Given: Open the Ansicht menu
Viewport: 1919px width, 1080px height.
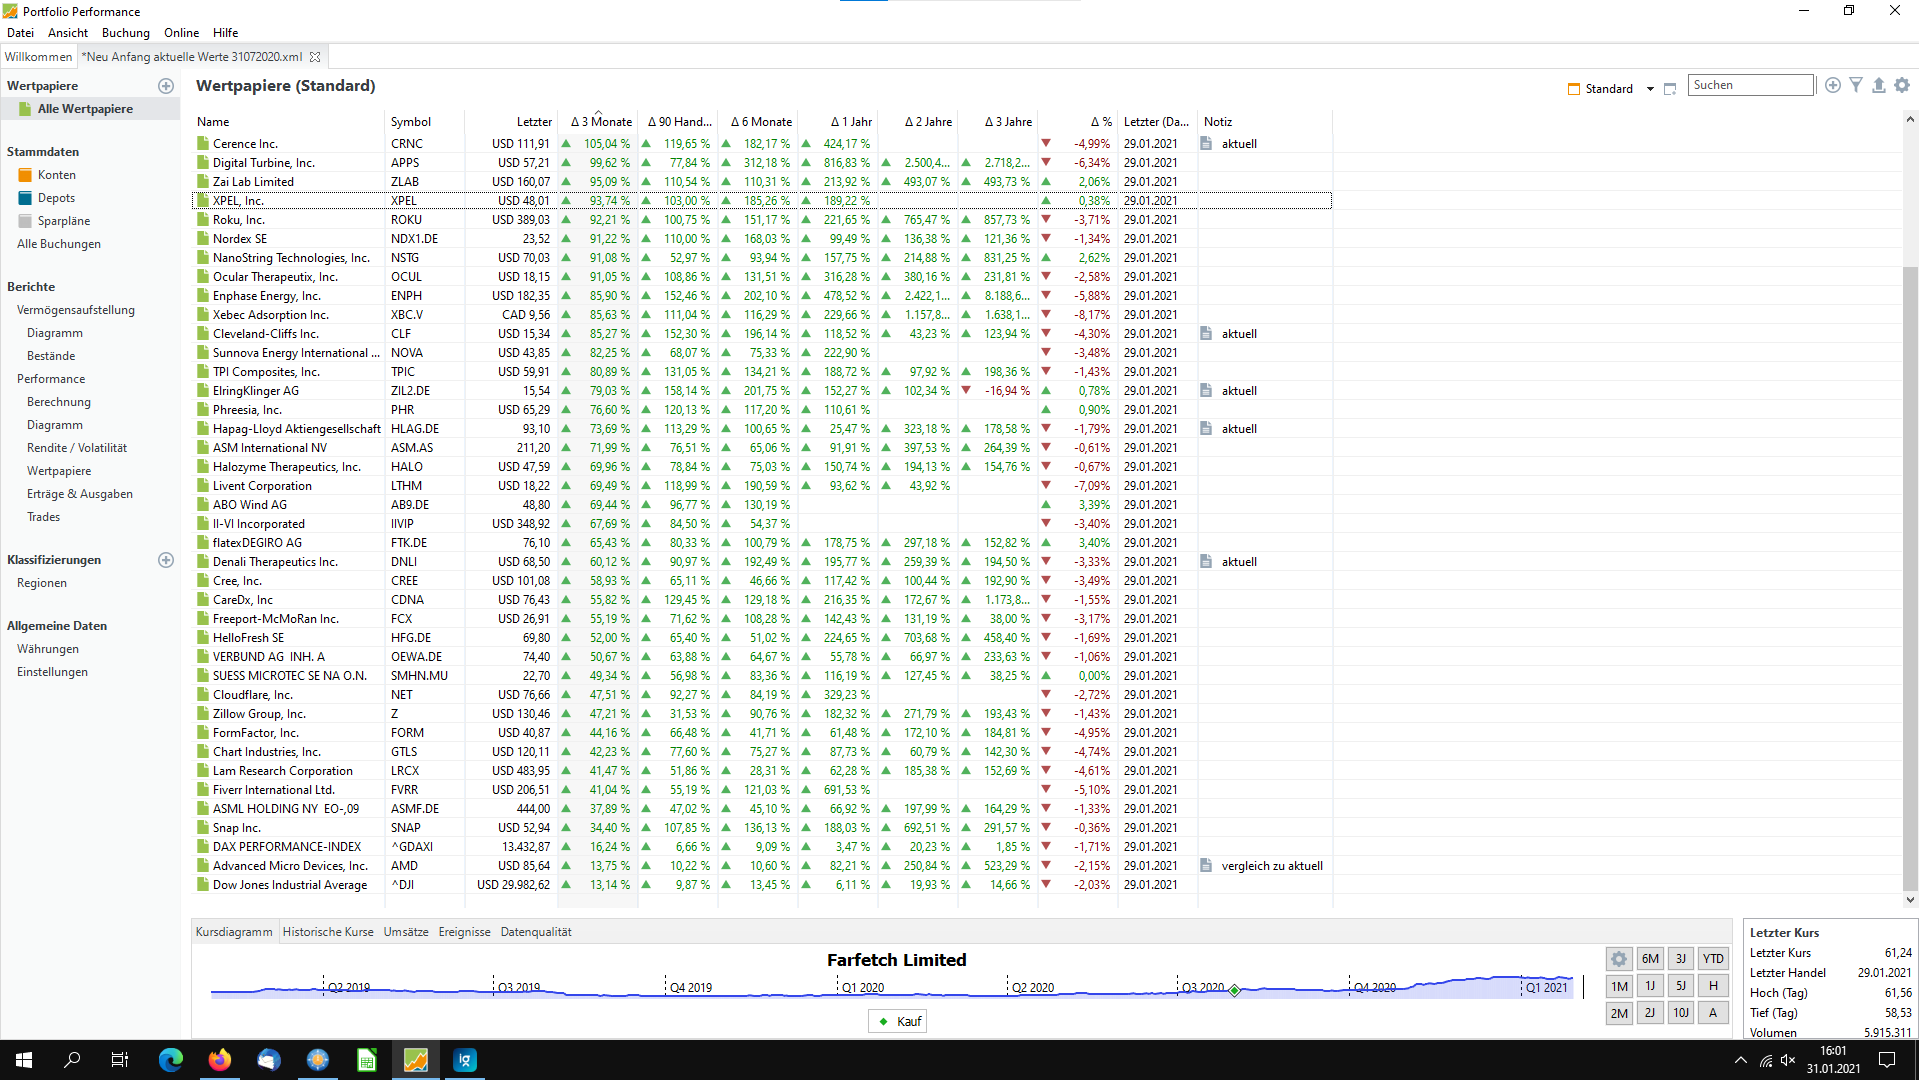Looking at the screenshot, I should [x=68, y=33].
